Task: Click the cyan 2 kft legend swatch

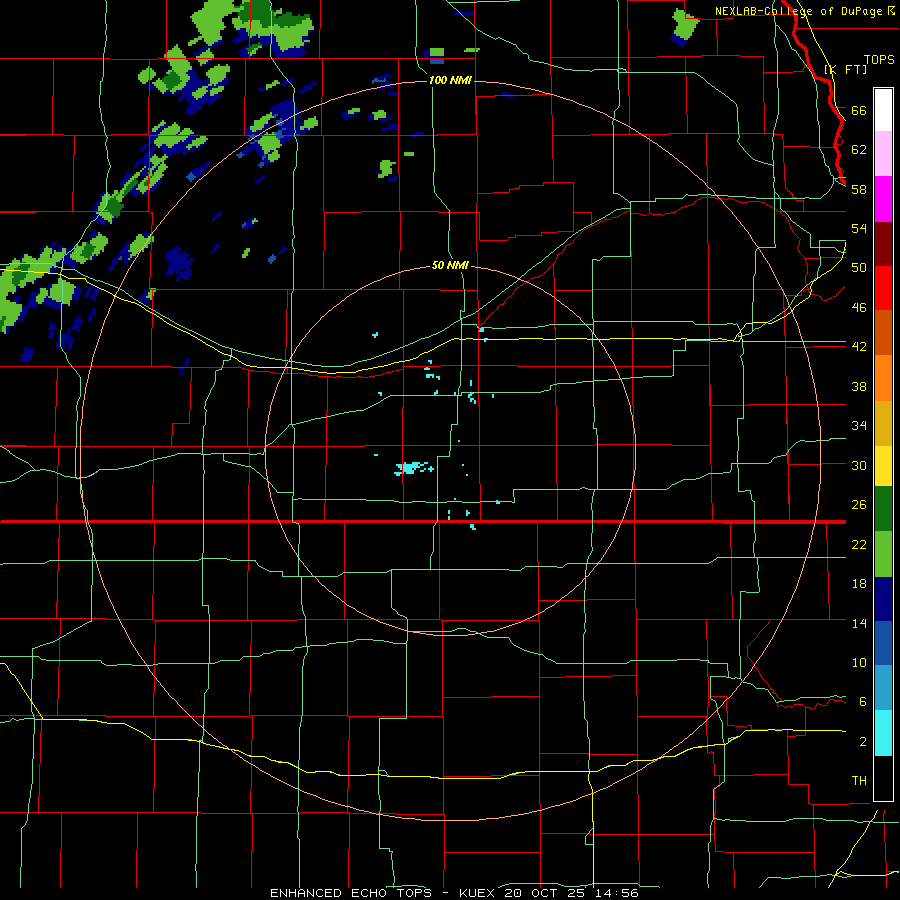Action: click(883, 733)
